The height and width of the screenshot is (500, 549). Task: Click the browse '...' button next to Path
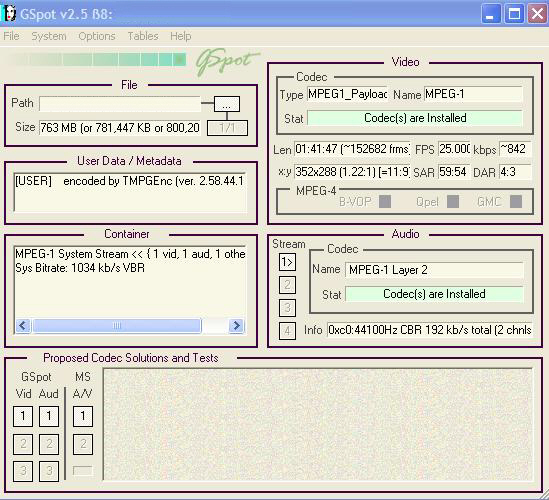227,104
